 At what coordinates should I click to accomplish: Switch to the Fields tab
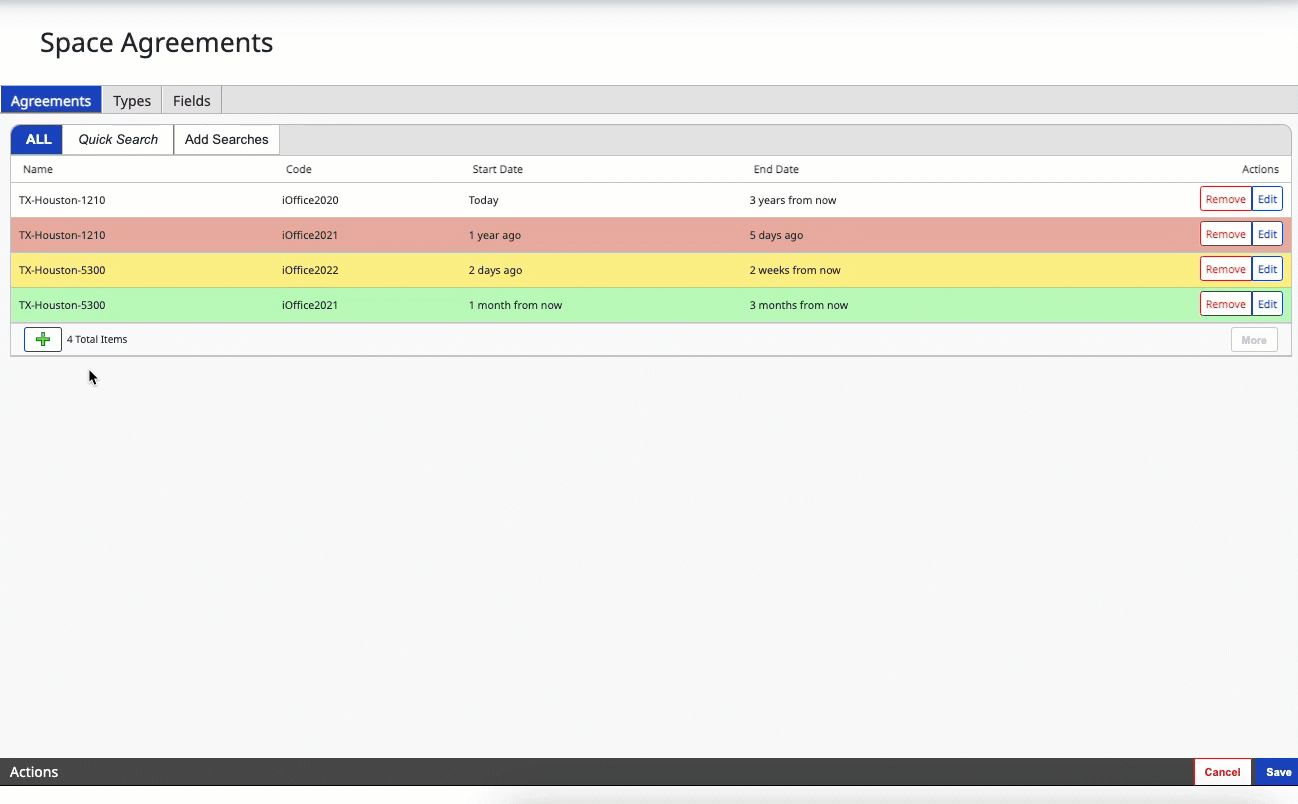click(191, 100)
